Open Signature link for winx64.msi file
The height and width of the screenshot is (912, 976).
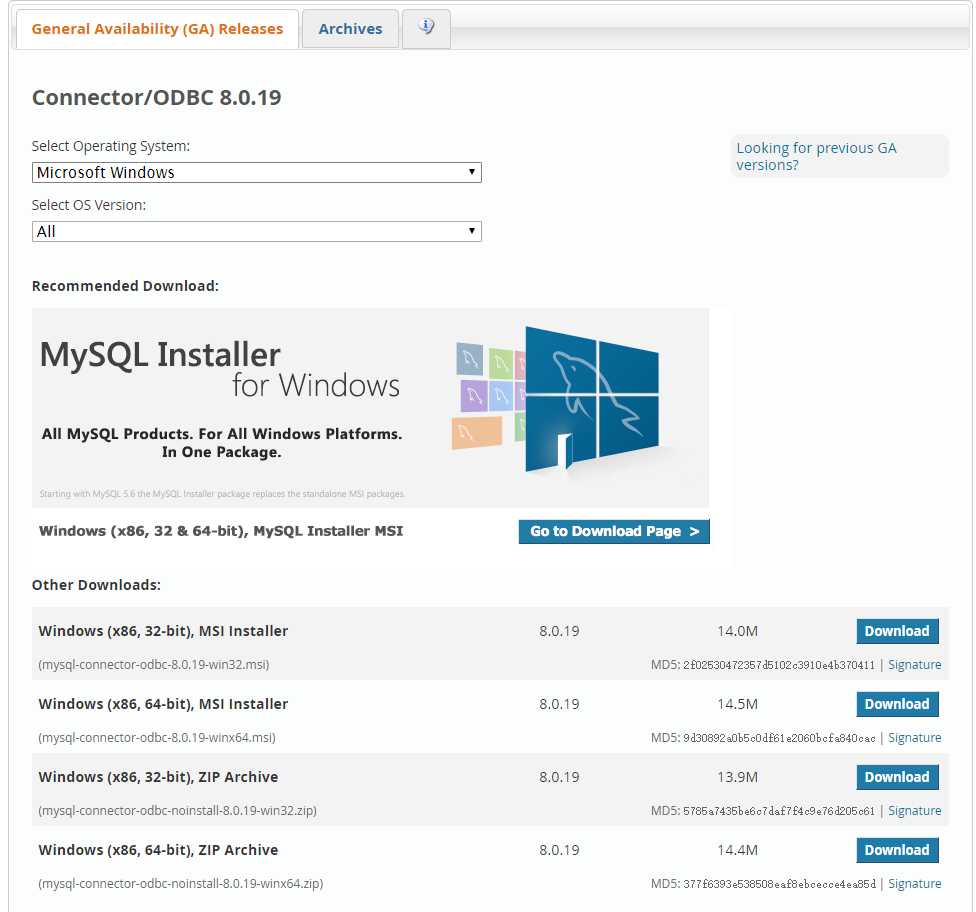click(914, 738)
